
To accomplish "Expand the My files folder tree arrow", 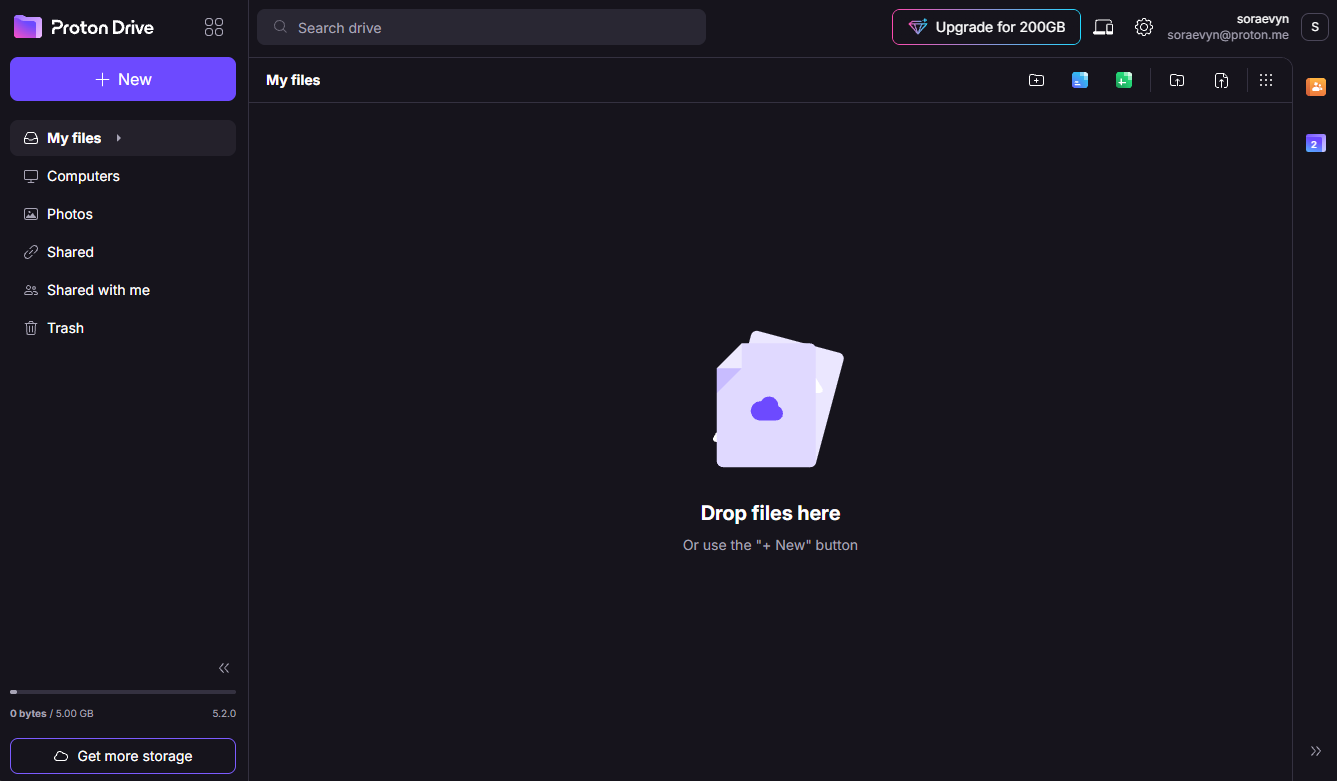I will click(118, 138).
